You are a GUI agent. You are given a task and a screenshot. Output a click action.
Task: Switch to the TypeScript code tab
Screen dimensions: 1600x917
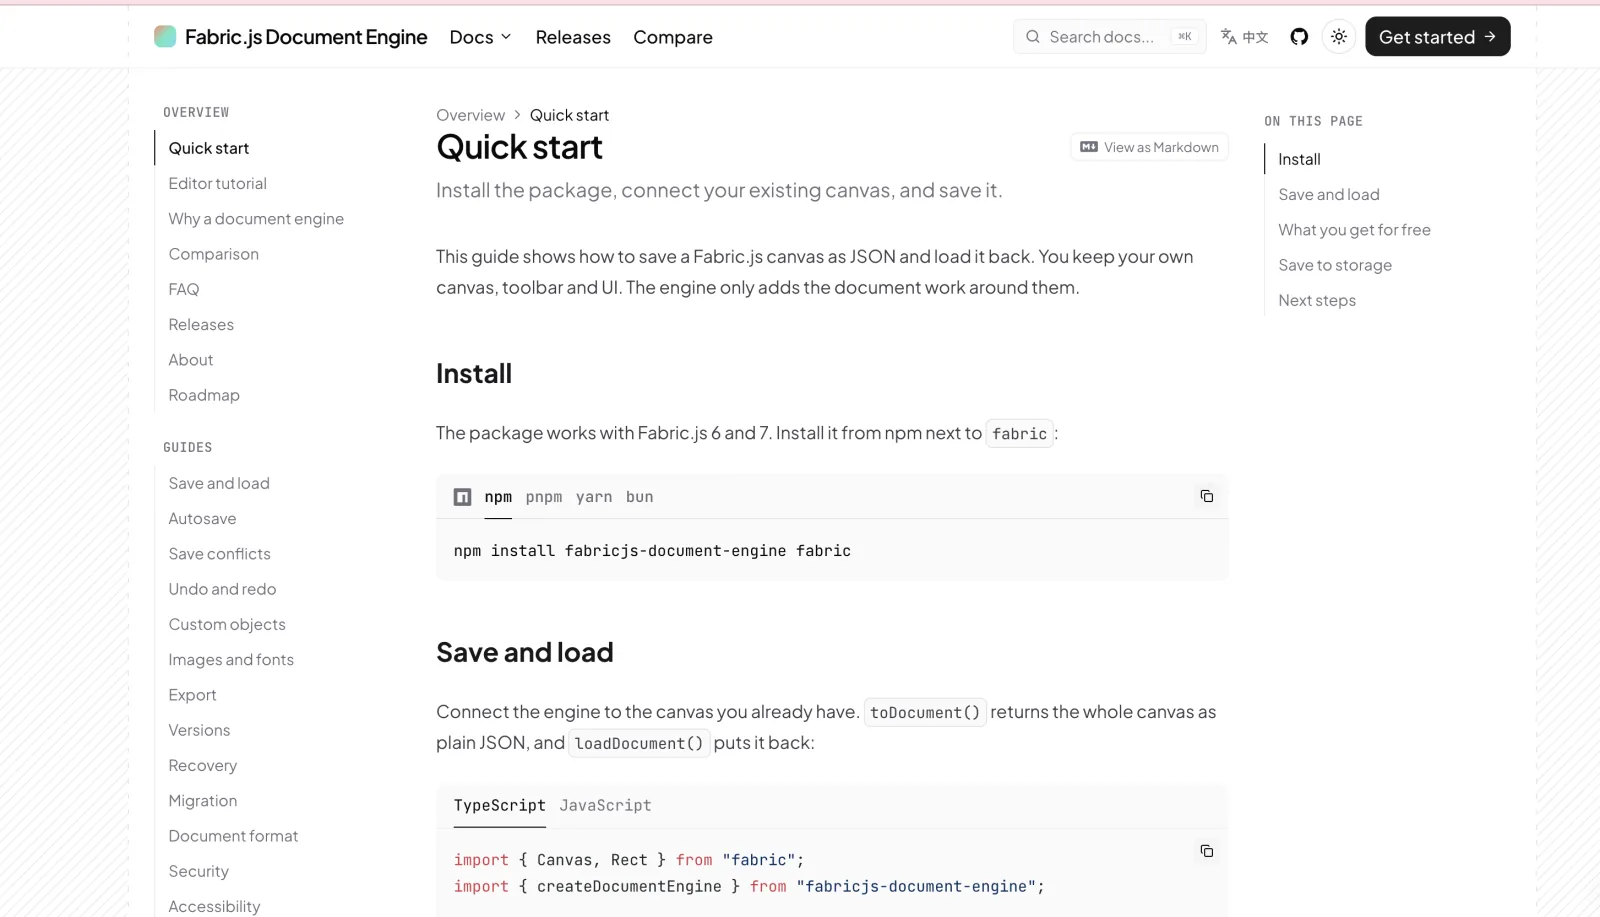(x=500, y=806)
